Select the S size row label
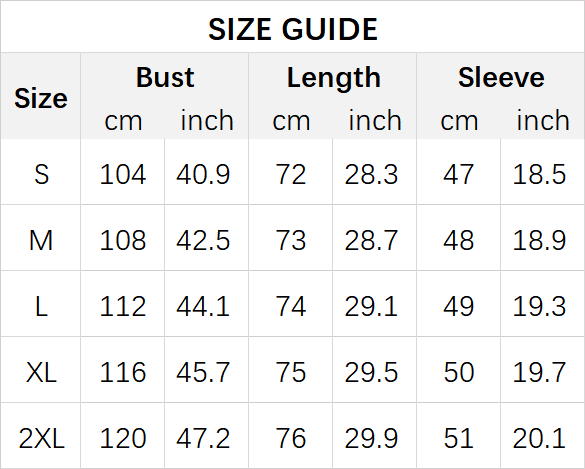 [41, 174]
